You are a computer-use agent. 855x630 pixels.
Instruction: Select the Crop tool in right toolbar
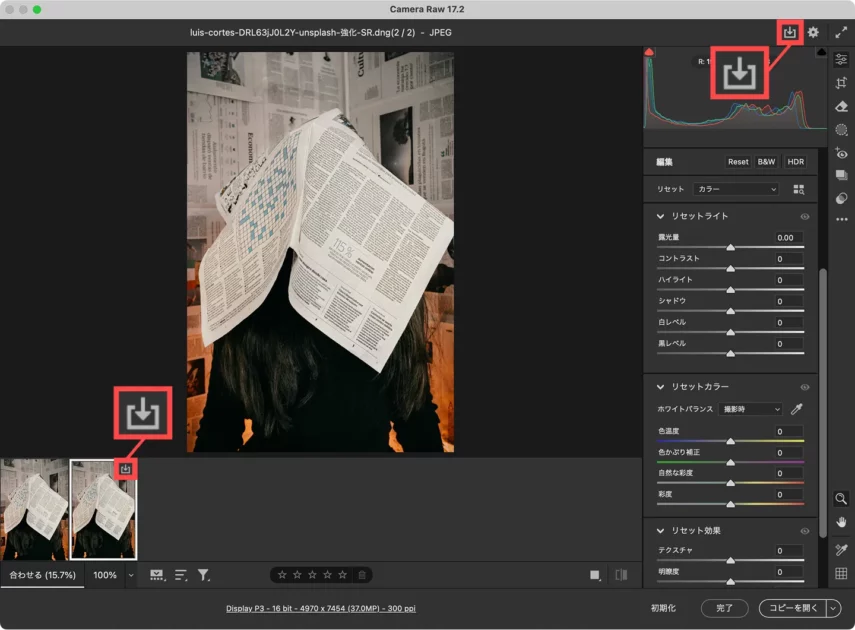(841, 83)
